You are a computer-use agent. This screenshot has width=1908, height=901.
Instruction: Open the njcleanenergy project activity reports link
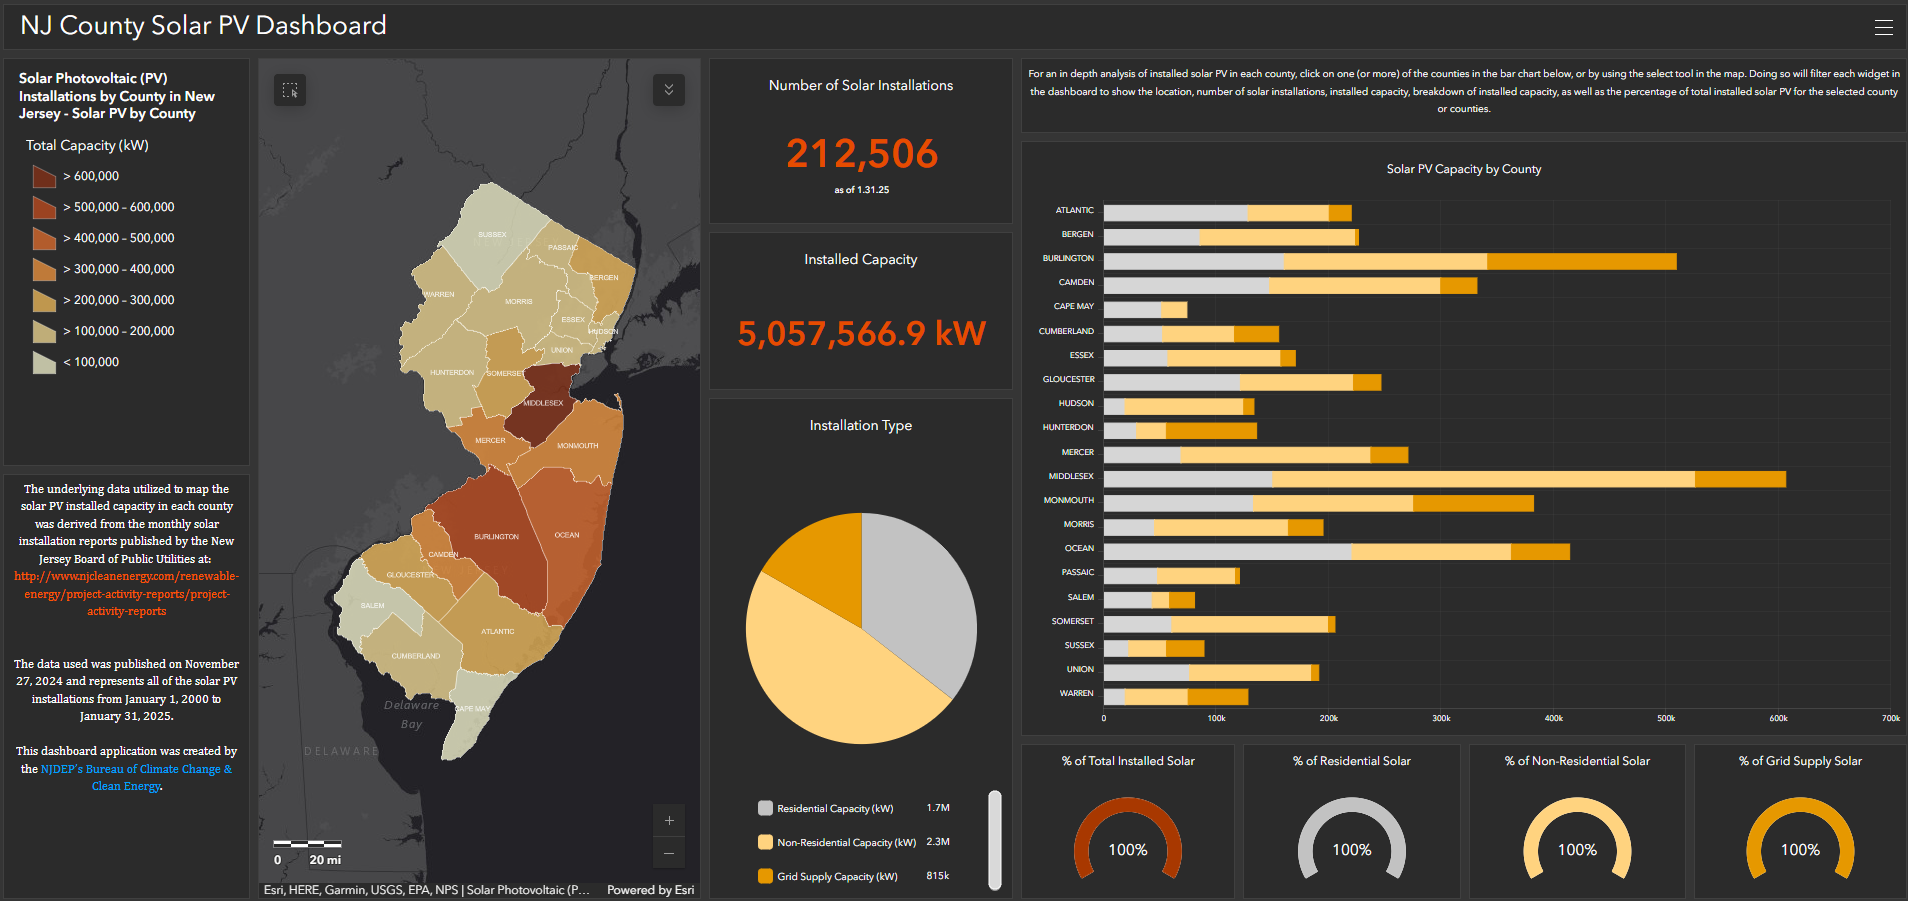[127, 593]
